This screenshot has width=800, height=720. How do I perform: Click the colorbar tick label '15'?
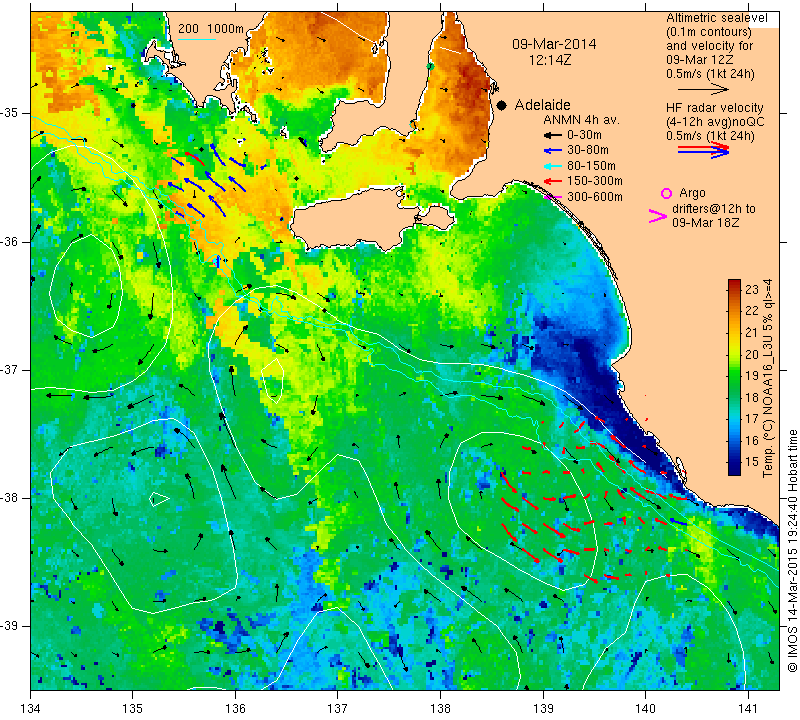click(752, 461)
